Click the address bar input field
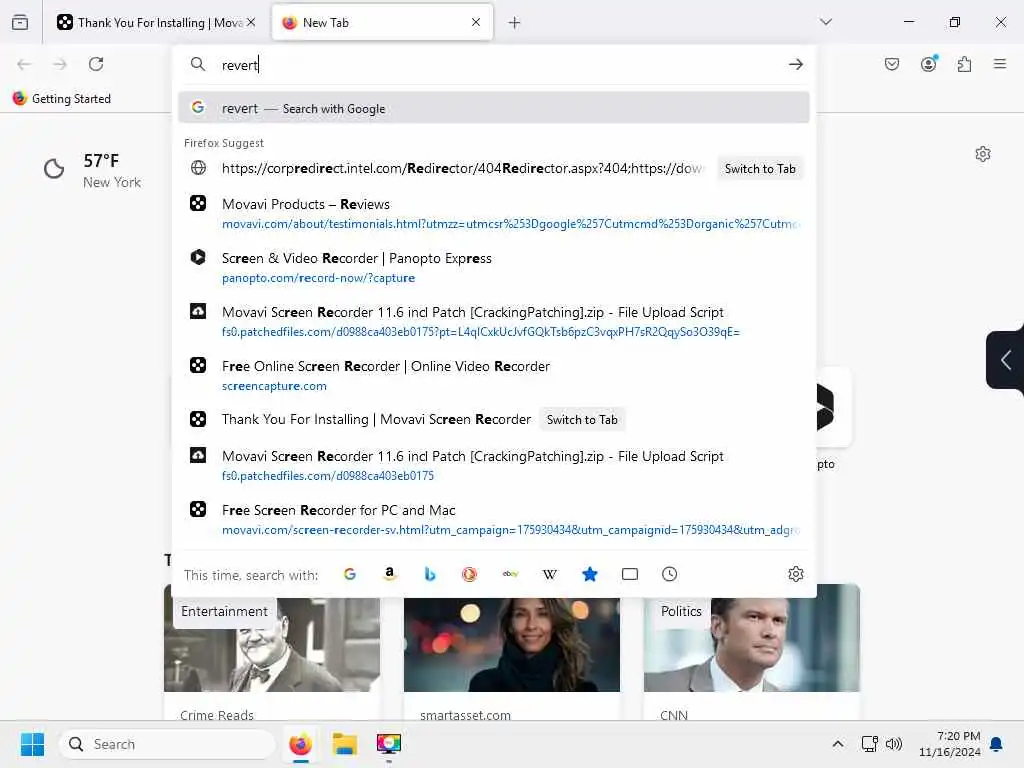 [x=494, y=65]
